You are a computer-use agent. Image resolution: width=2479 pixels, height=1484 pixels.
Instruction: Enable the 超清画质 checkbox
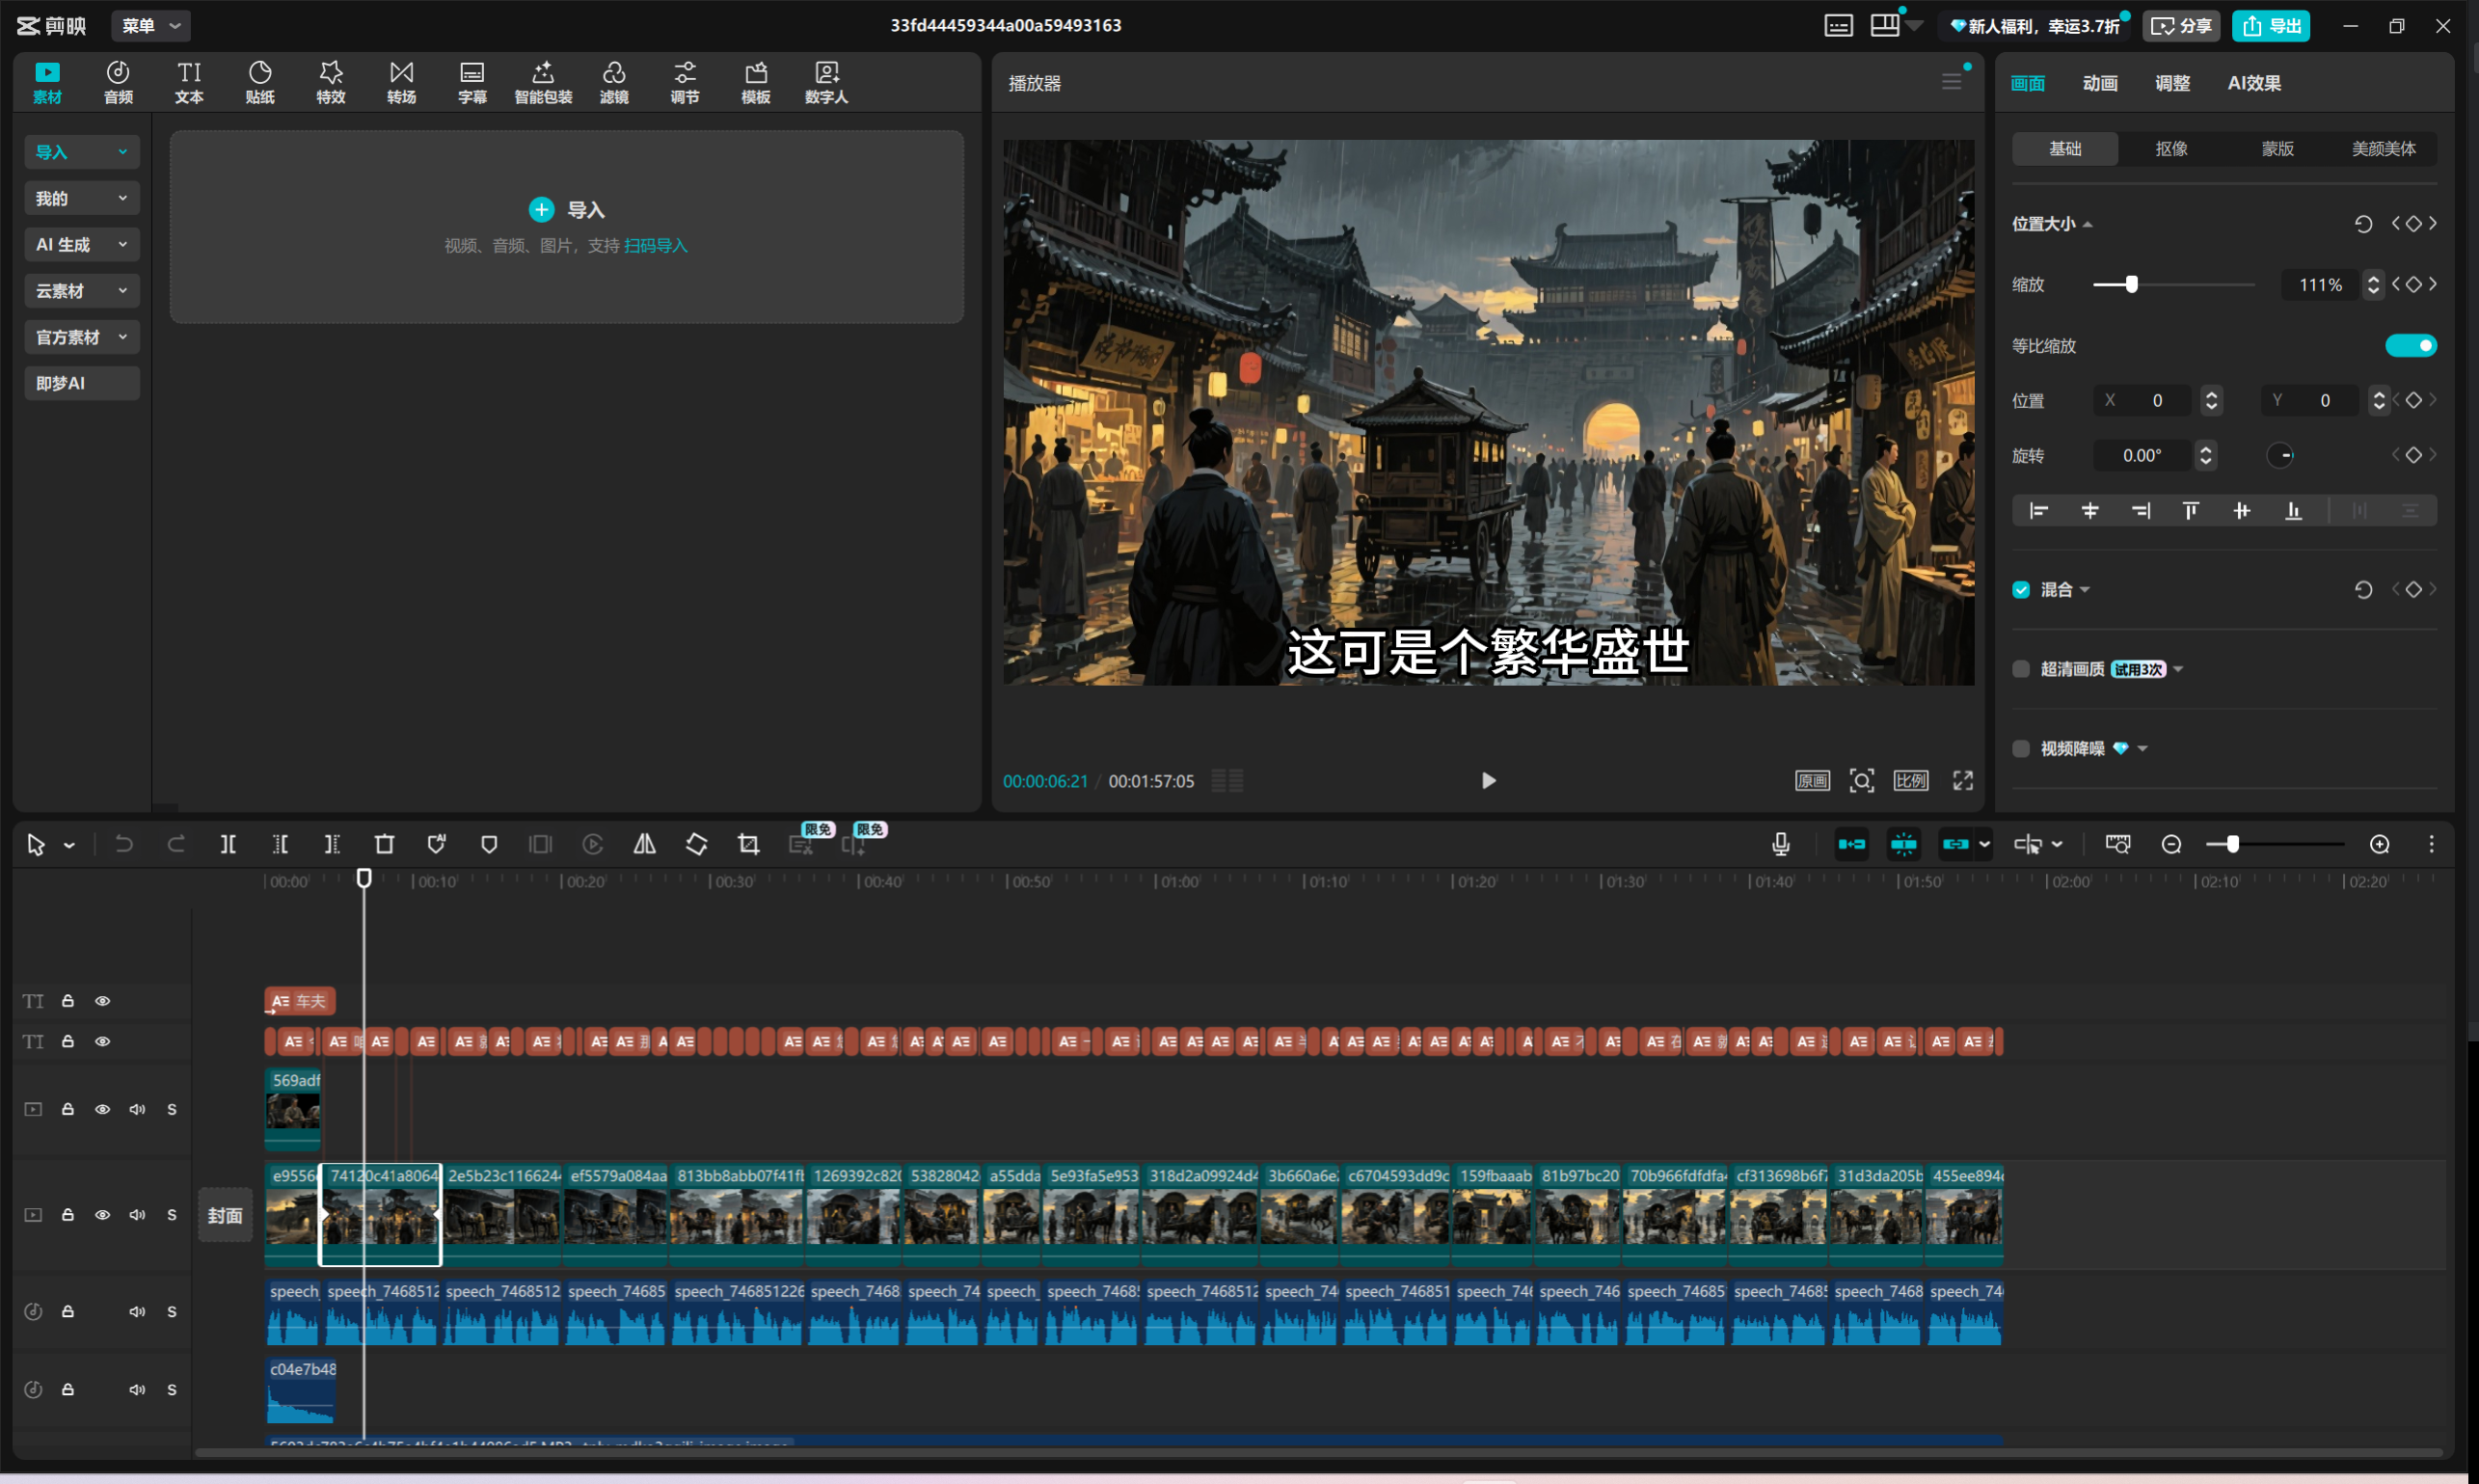click(x=2021, y=669)
